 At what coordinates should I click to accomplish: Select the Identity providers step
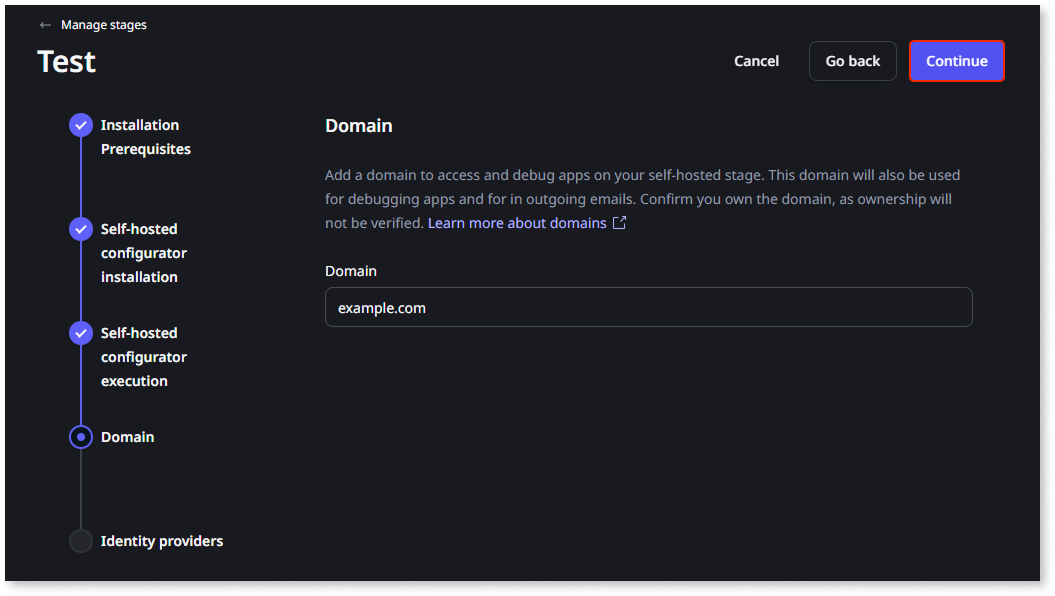pyautogui.click(x=161, y=541)
